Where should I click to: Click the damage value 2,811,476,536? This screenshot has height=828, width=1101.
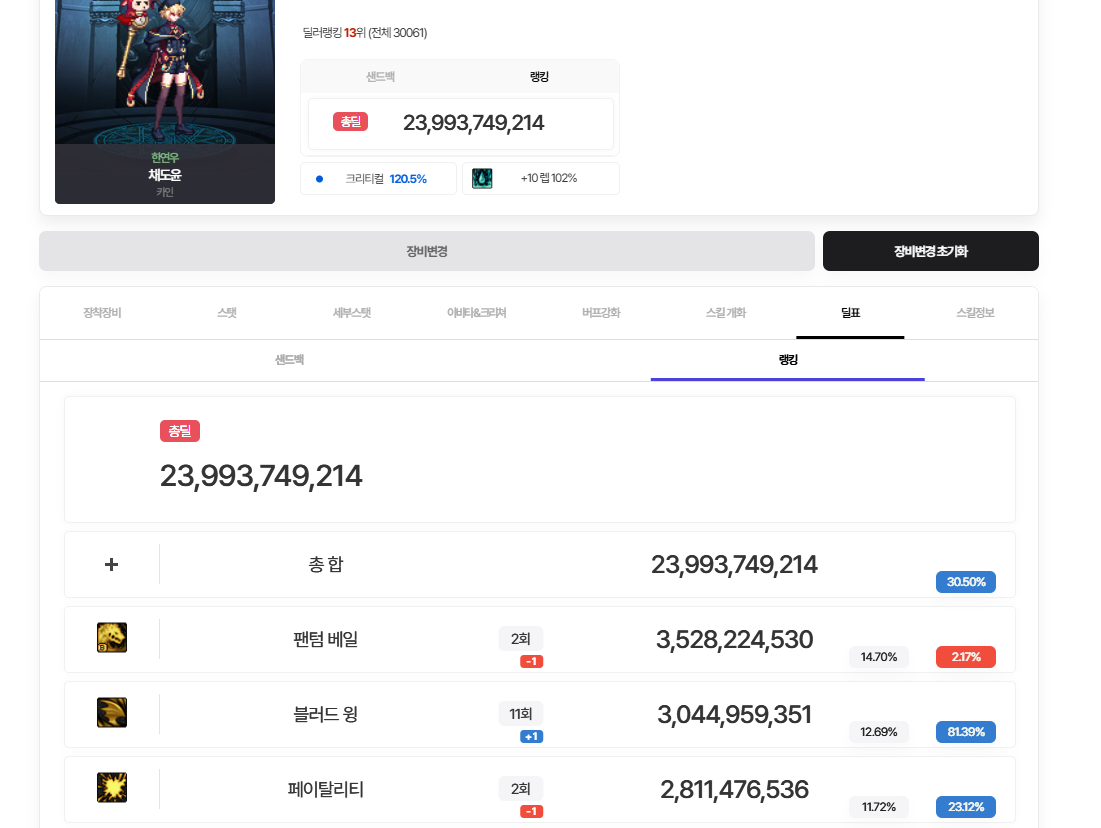click(734, 789)
